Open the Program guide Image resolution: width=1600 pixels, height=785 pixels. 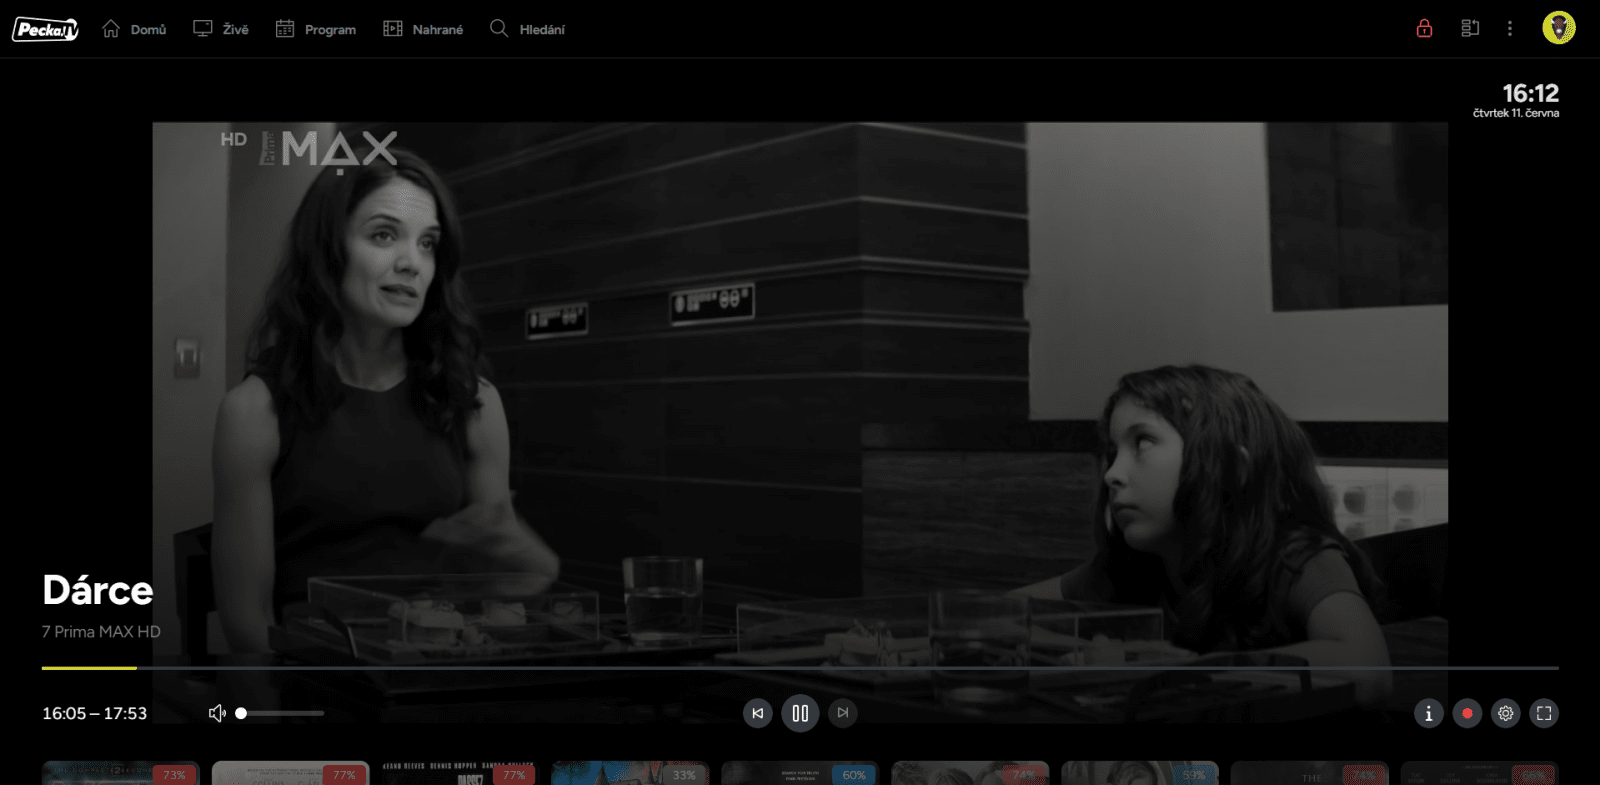[316, 29]
